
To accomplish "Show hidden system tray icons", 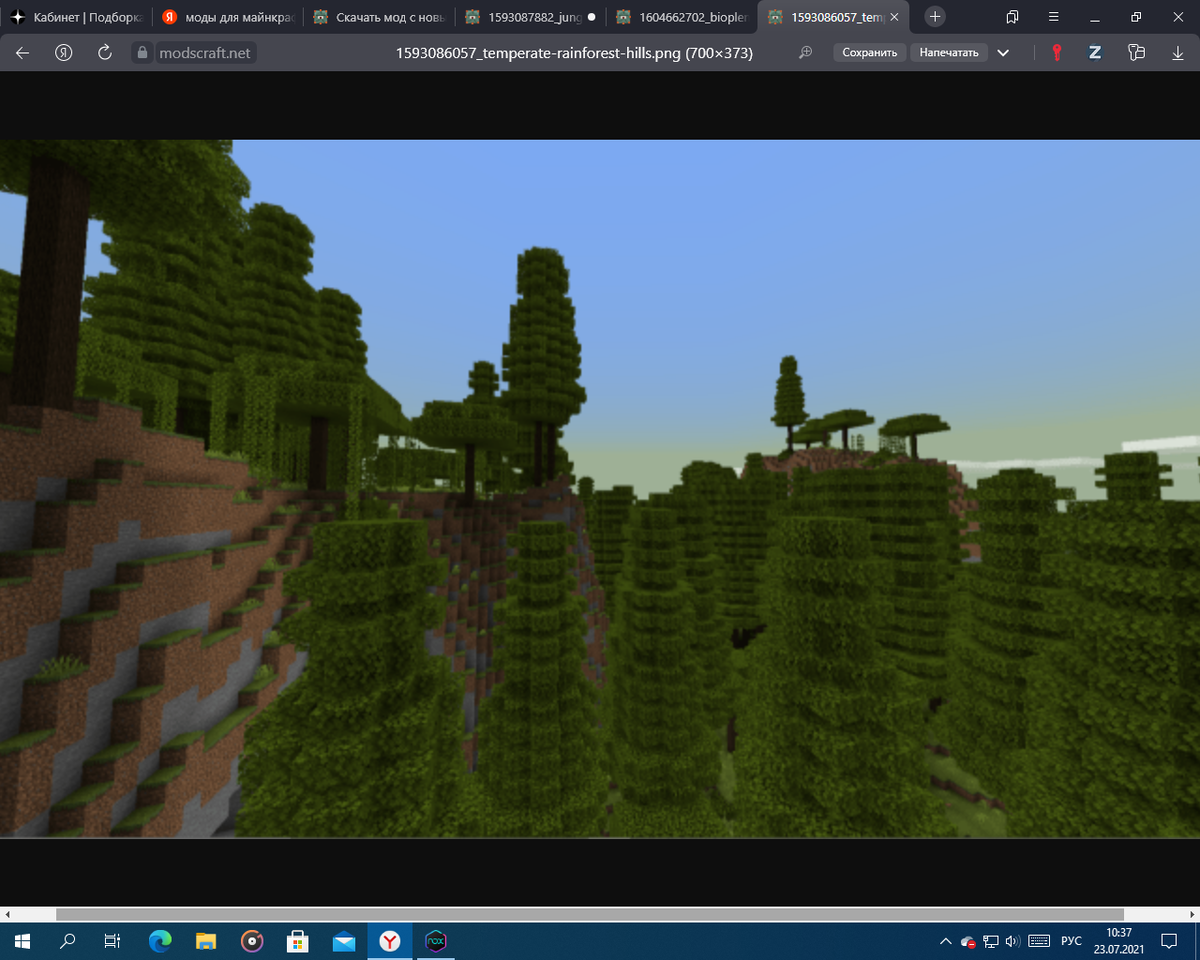I will click(x=946, y=941).
